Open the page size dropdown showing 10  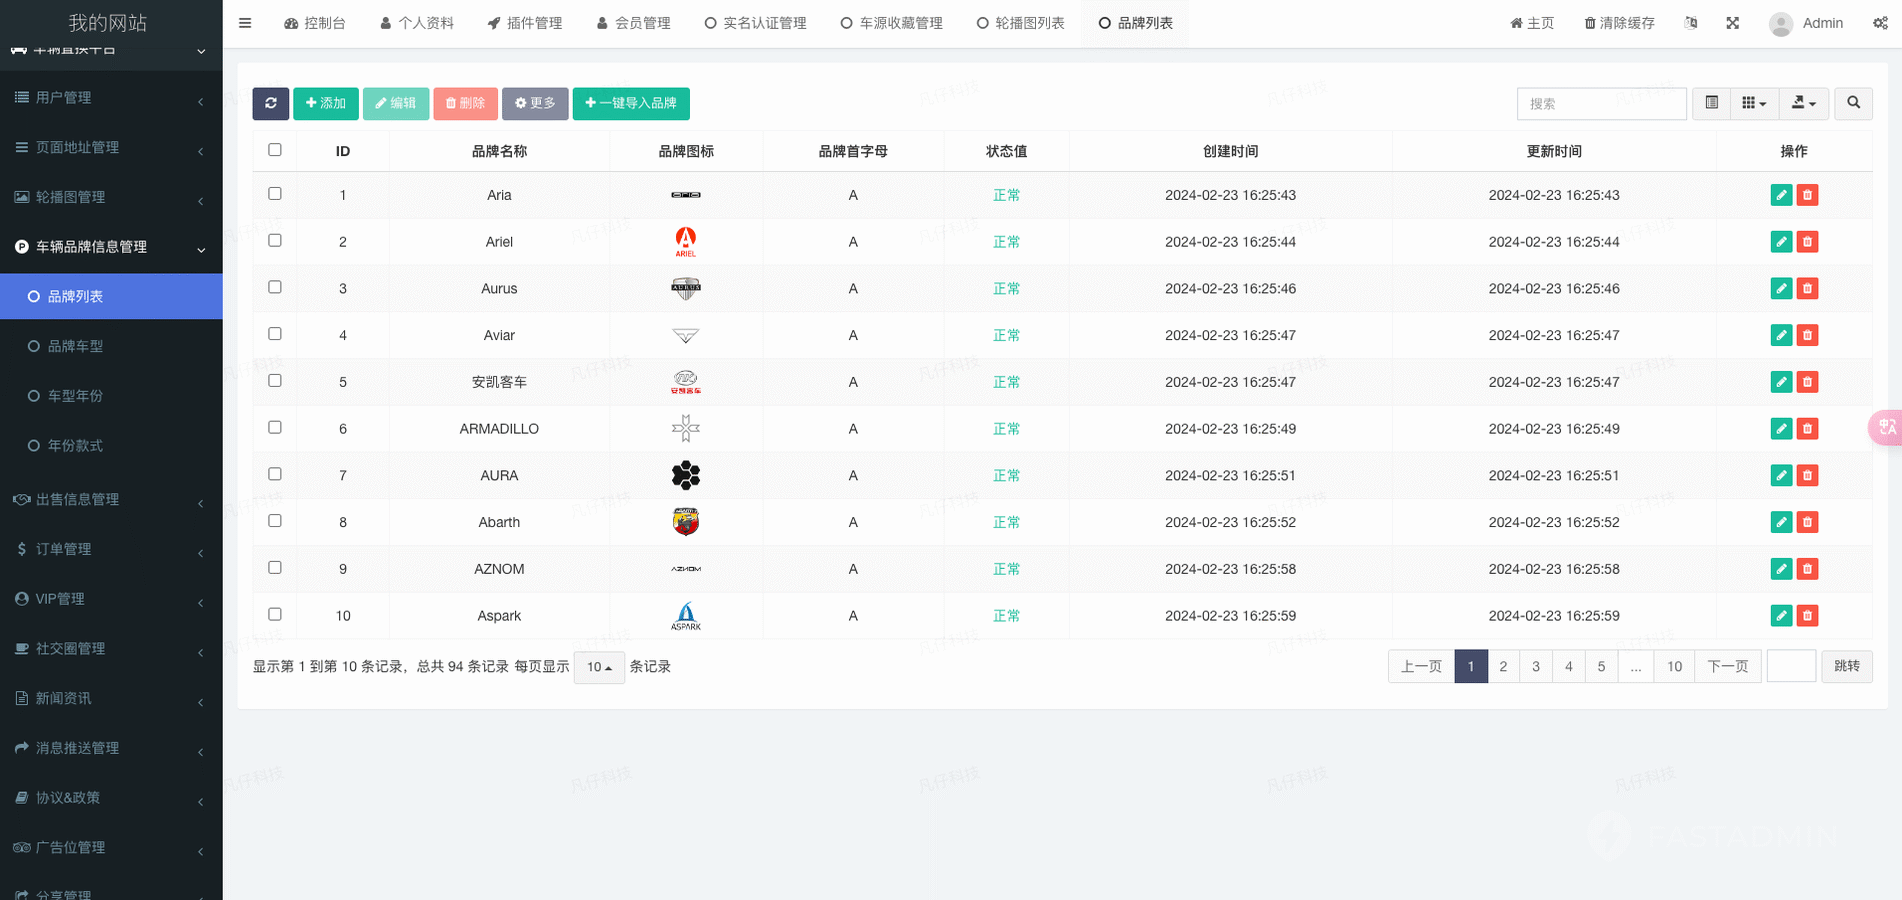pyautogui.click(x=599, y=667)
